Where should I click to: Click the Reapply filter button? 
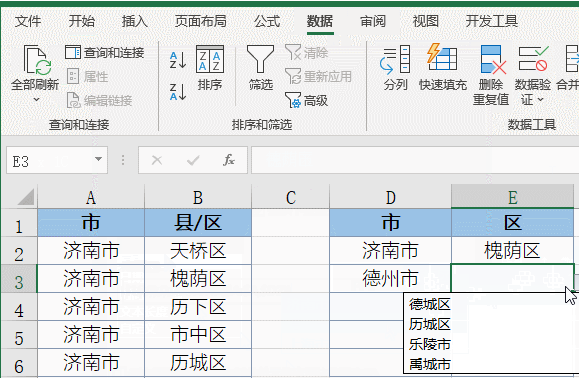point(318,77)
